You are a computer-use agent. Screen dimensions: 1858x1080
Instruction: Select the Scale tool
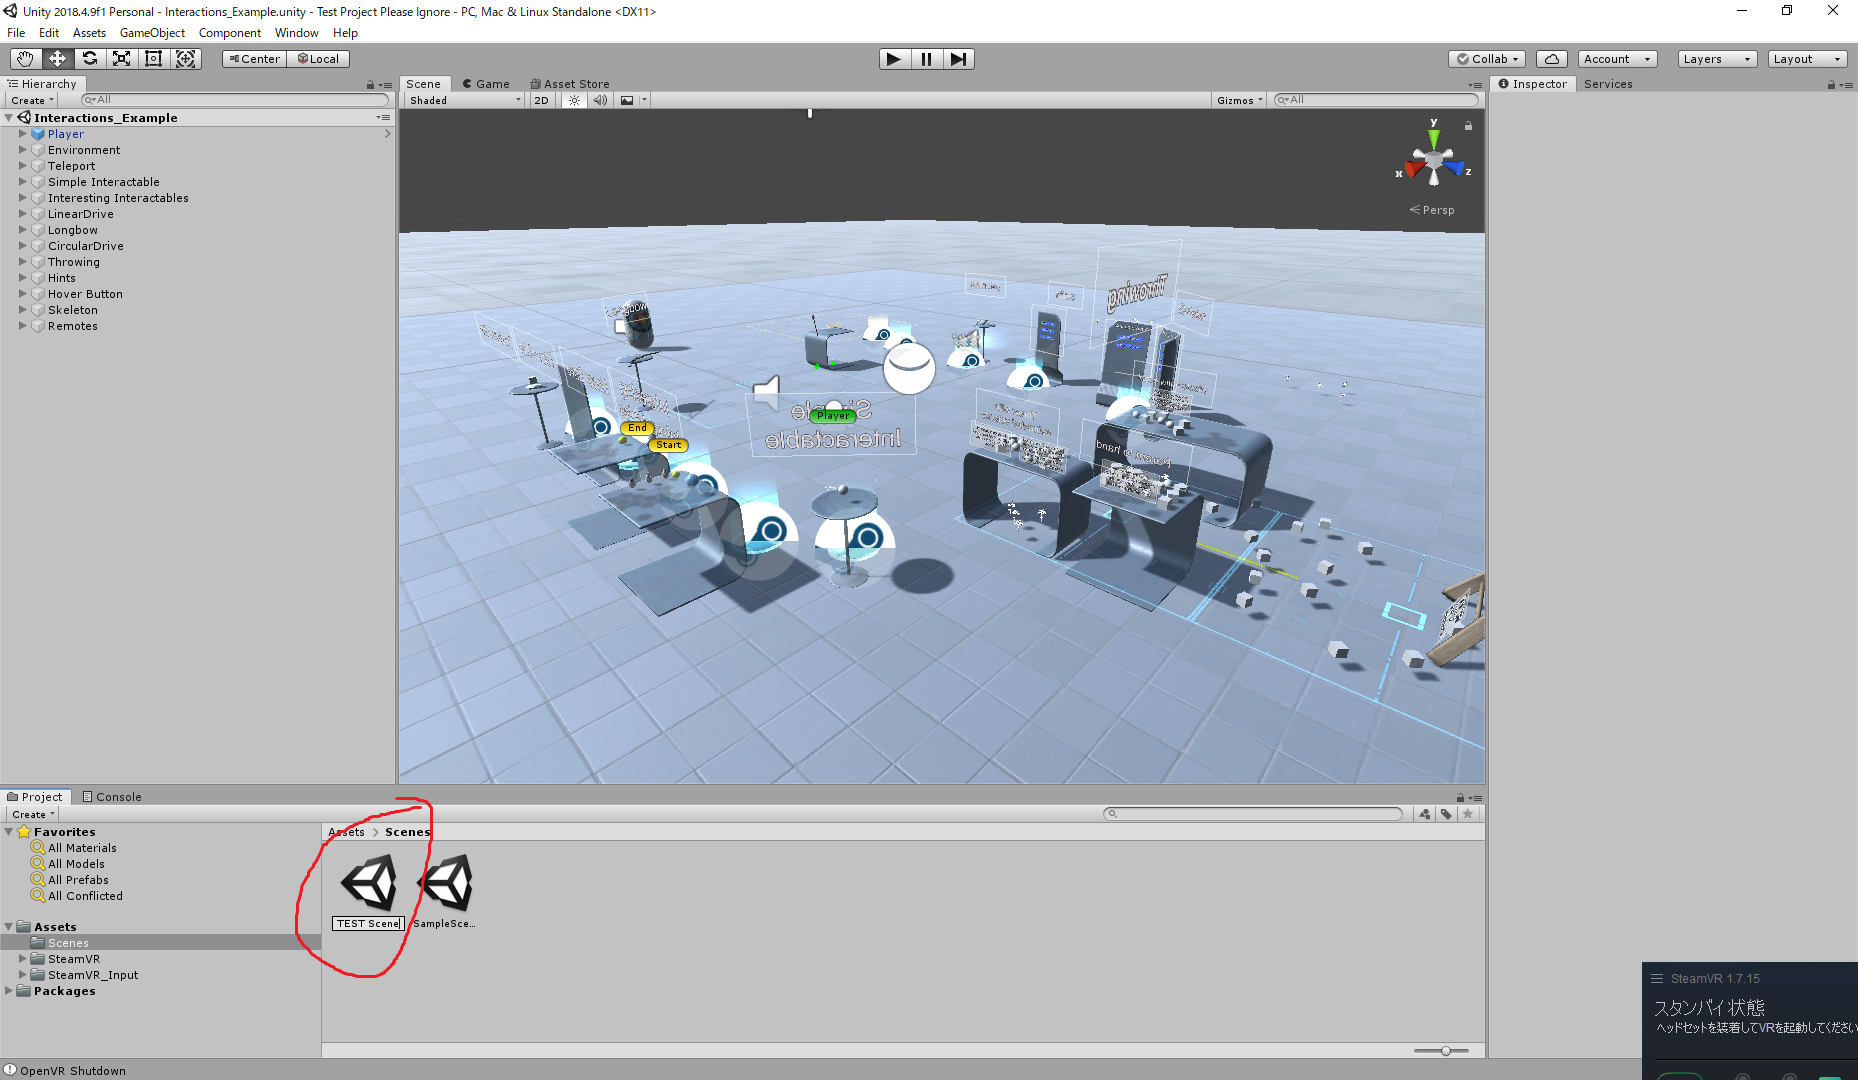(x=121, y=58)
